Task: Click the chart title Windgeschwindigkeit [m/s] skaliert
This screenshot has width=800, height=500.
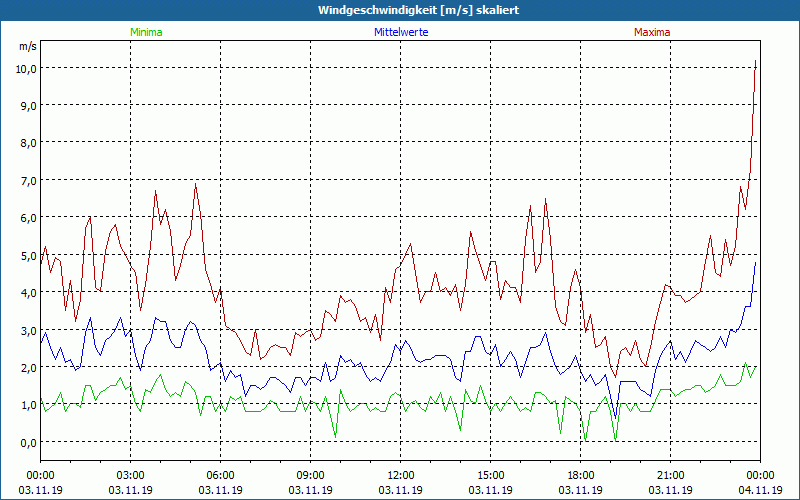Action: coord(418,10)
